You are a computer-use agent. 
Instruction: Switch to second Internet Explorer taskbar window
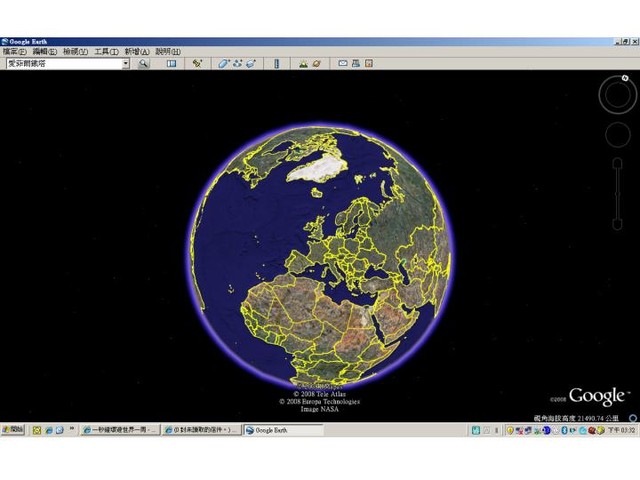(201, 430)
